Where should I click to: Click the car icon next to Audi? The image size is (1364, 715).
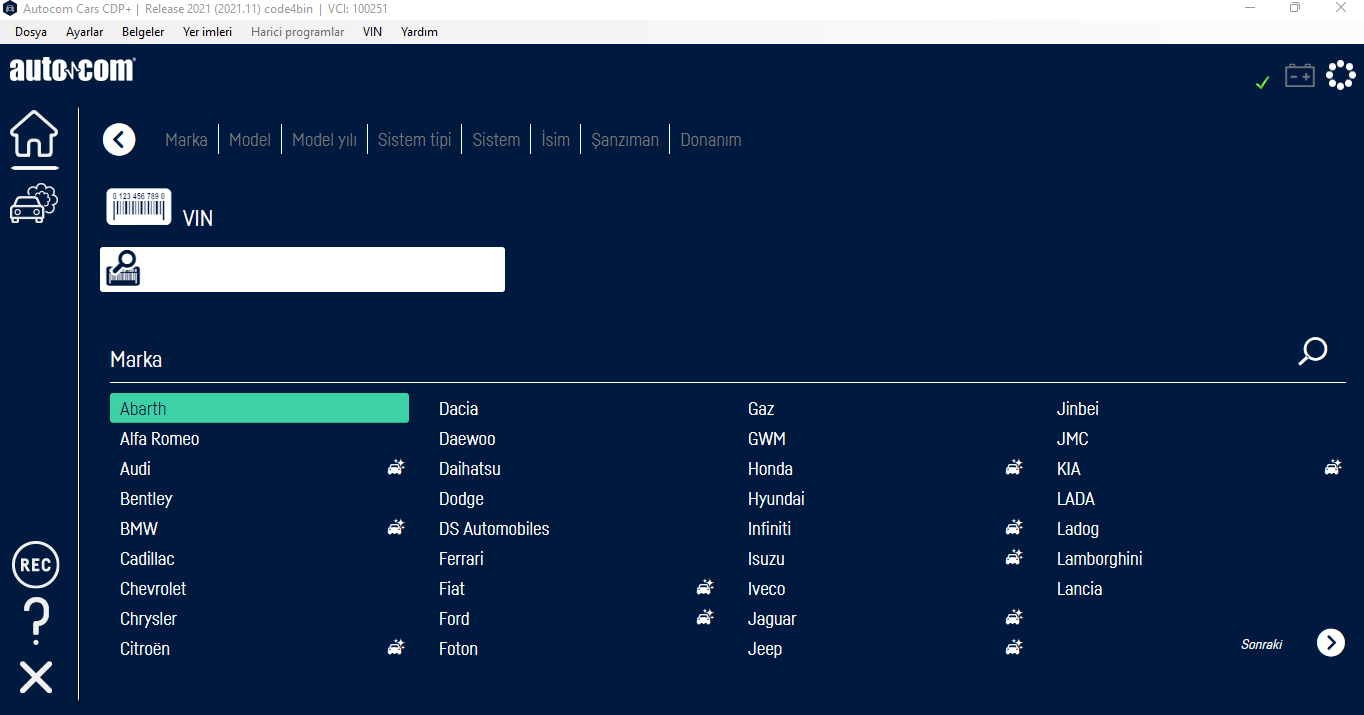tap(396, 467)
